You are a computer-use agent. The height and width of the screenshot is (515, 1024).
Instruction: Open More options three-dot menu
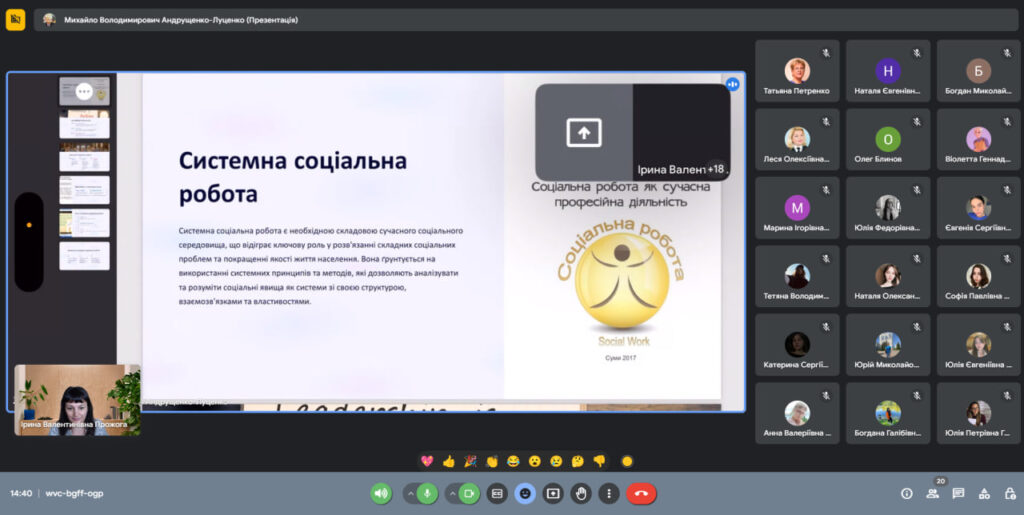point(609,493)
